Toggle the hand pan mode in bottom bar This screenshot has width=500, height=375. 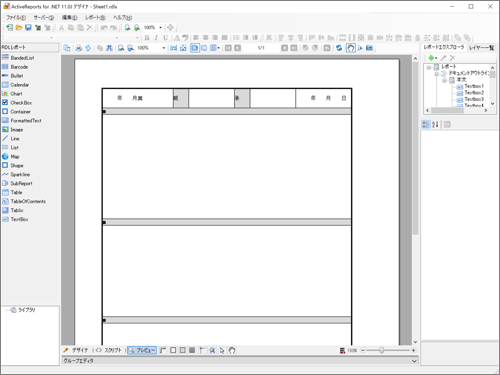coord(232,350)
